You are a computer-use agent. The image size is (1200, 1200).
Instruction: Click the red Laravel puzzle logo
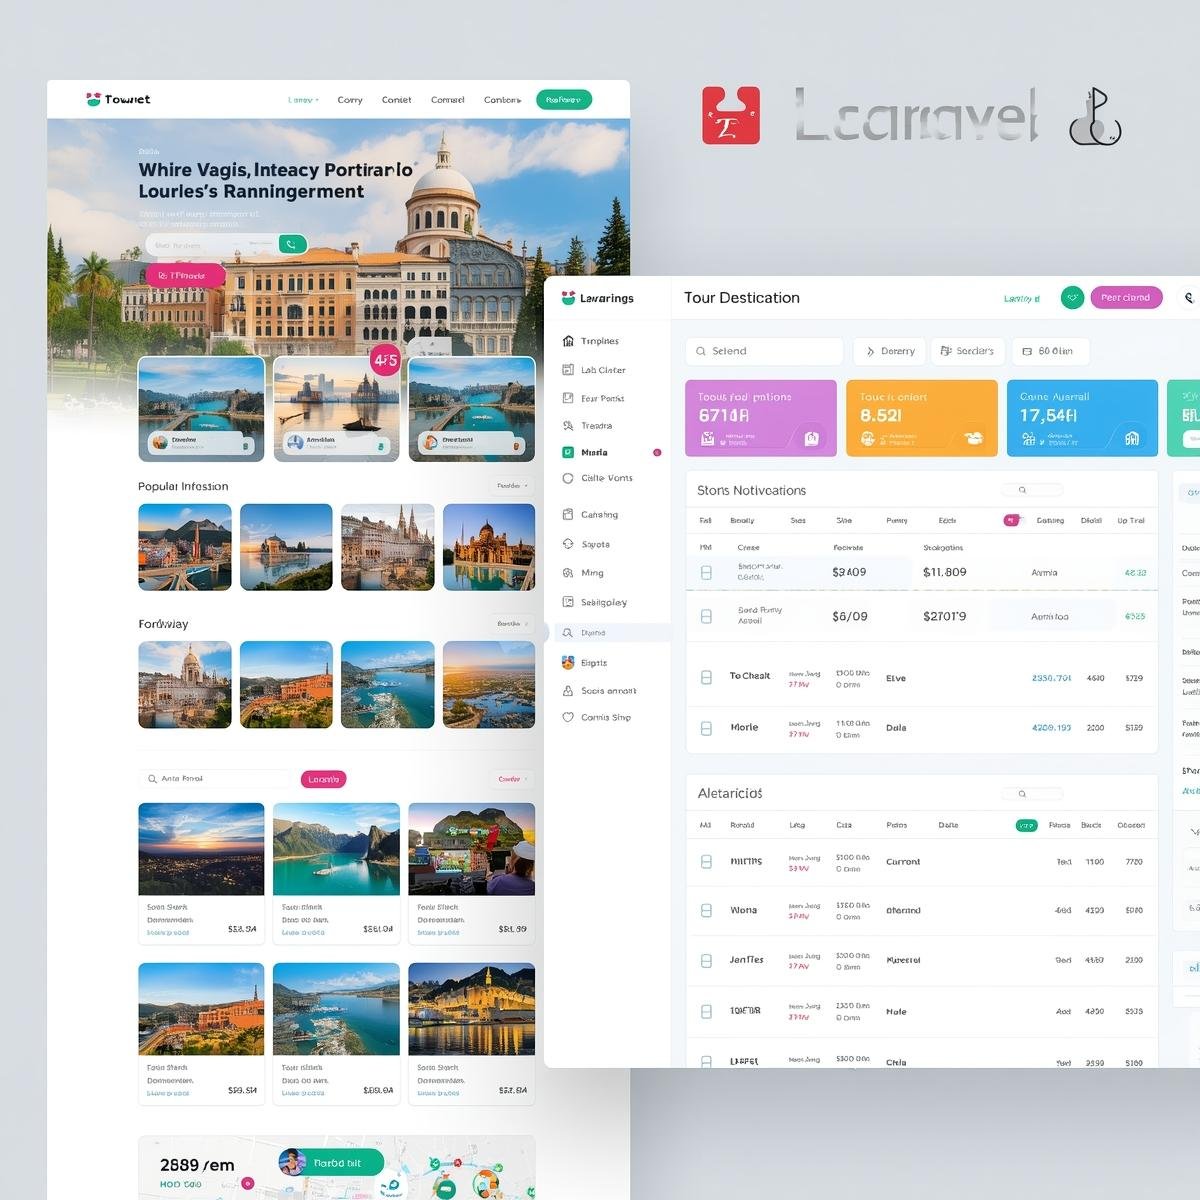[731, 115]
